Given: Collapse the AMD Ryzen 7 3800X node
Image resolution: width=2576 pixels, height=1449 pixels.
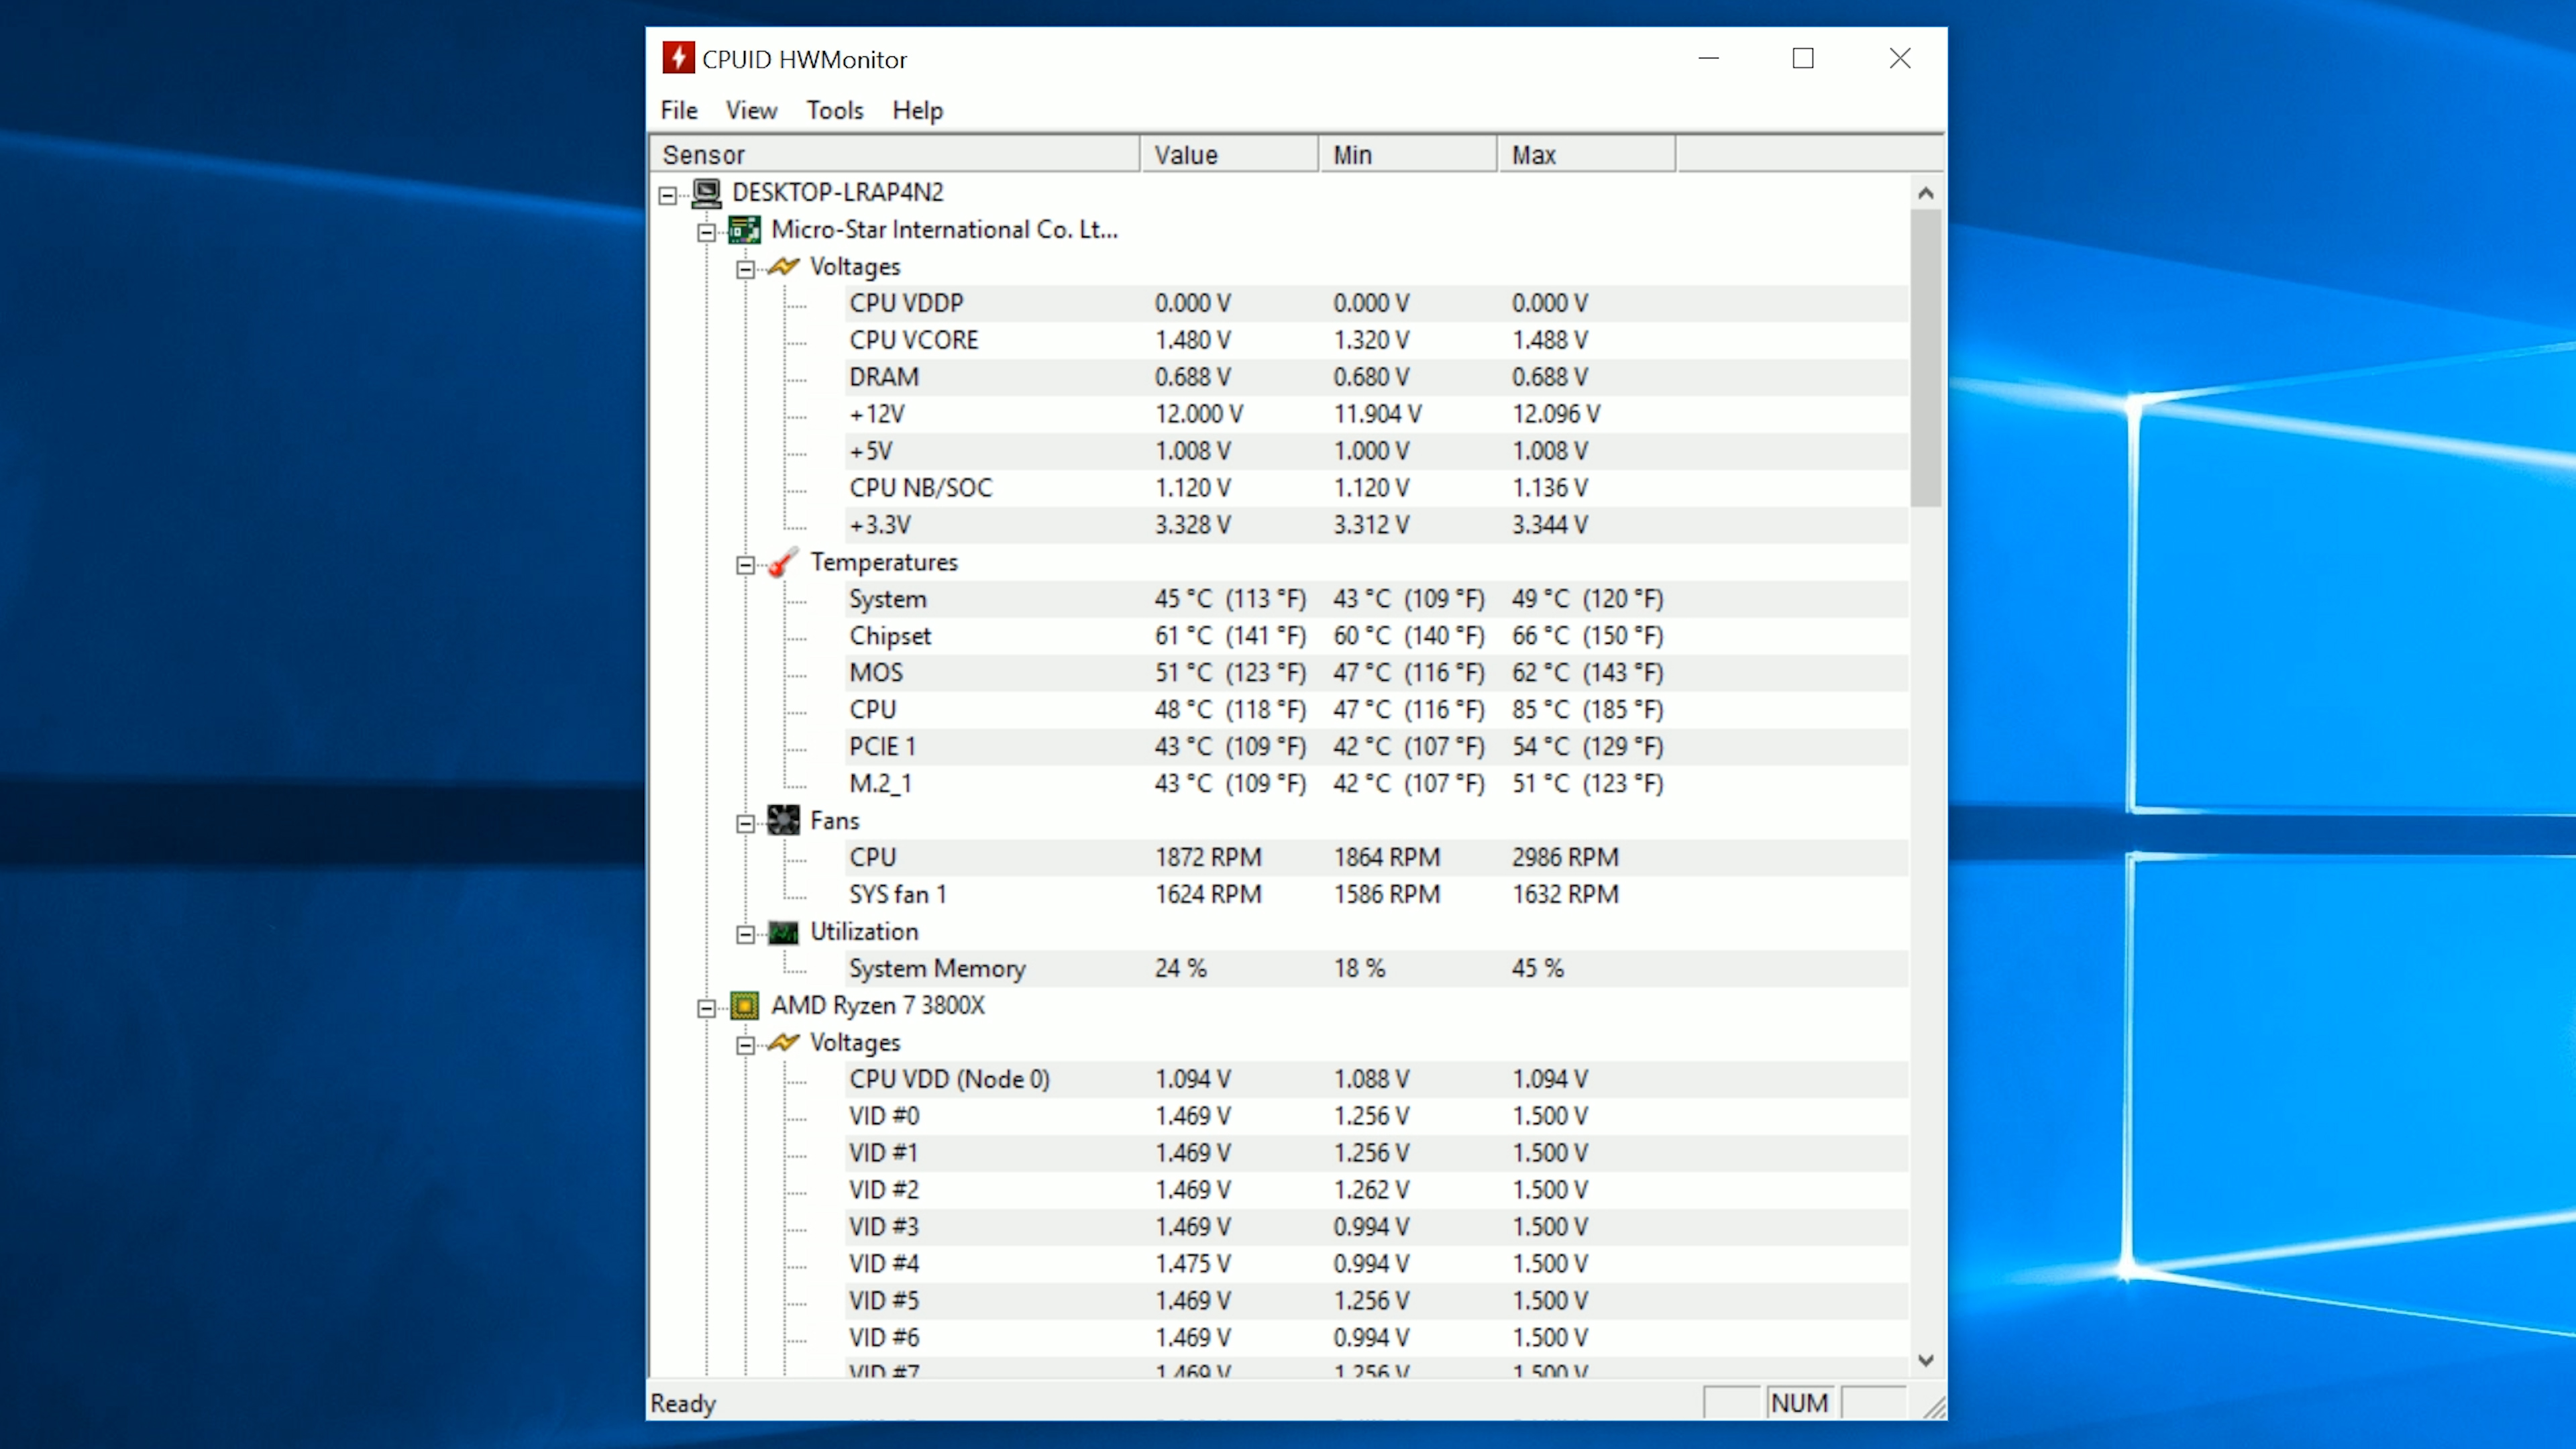Looking at the screenshot, I should tap(706, 1008).
